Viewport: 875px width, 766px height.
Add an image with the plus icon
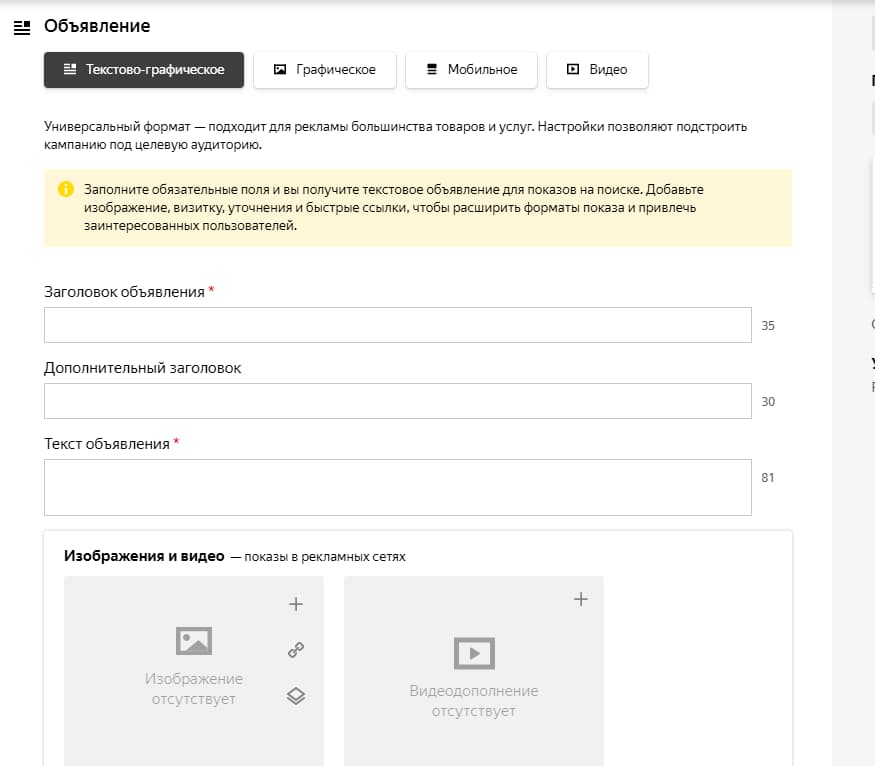point(295,604)
